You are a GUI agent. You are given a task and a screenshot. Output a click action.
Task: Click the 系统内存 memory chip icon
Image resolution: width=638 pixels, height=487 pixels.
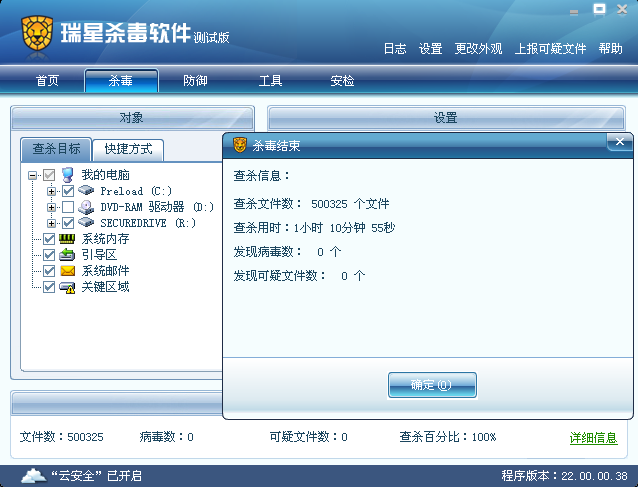(67, 239)
